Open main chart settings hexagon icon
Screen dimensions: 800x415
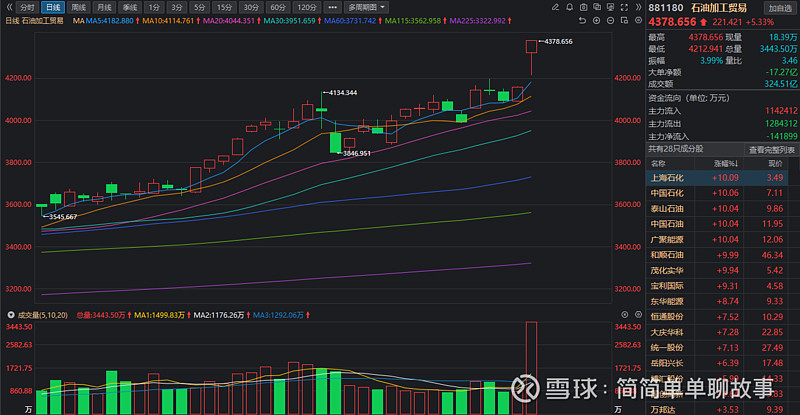pyautogui.click(x=638, y=20)
